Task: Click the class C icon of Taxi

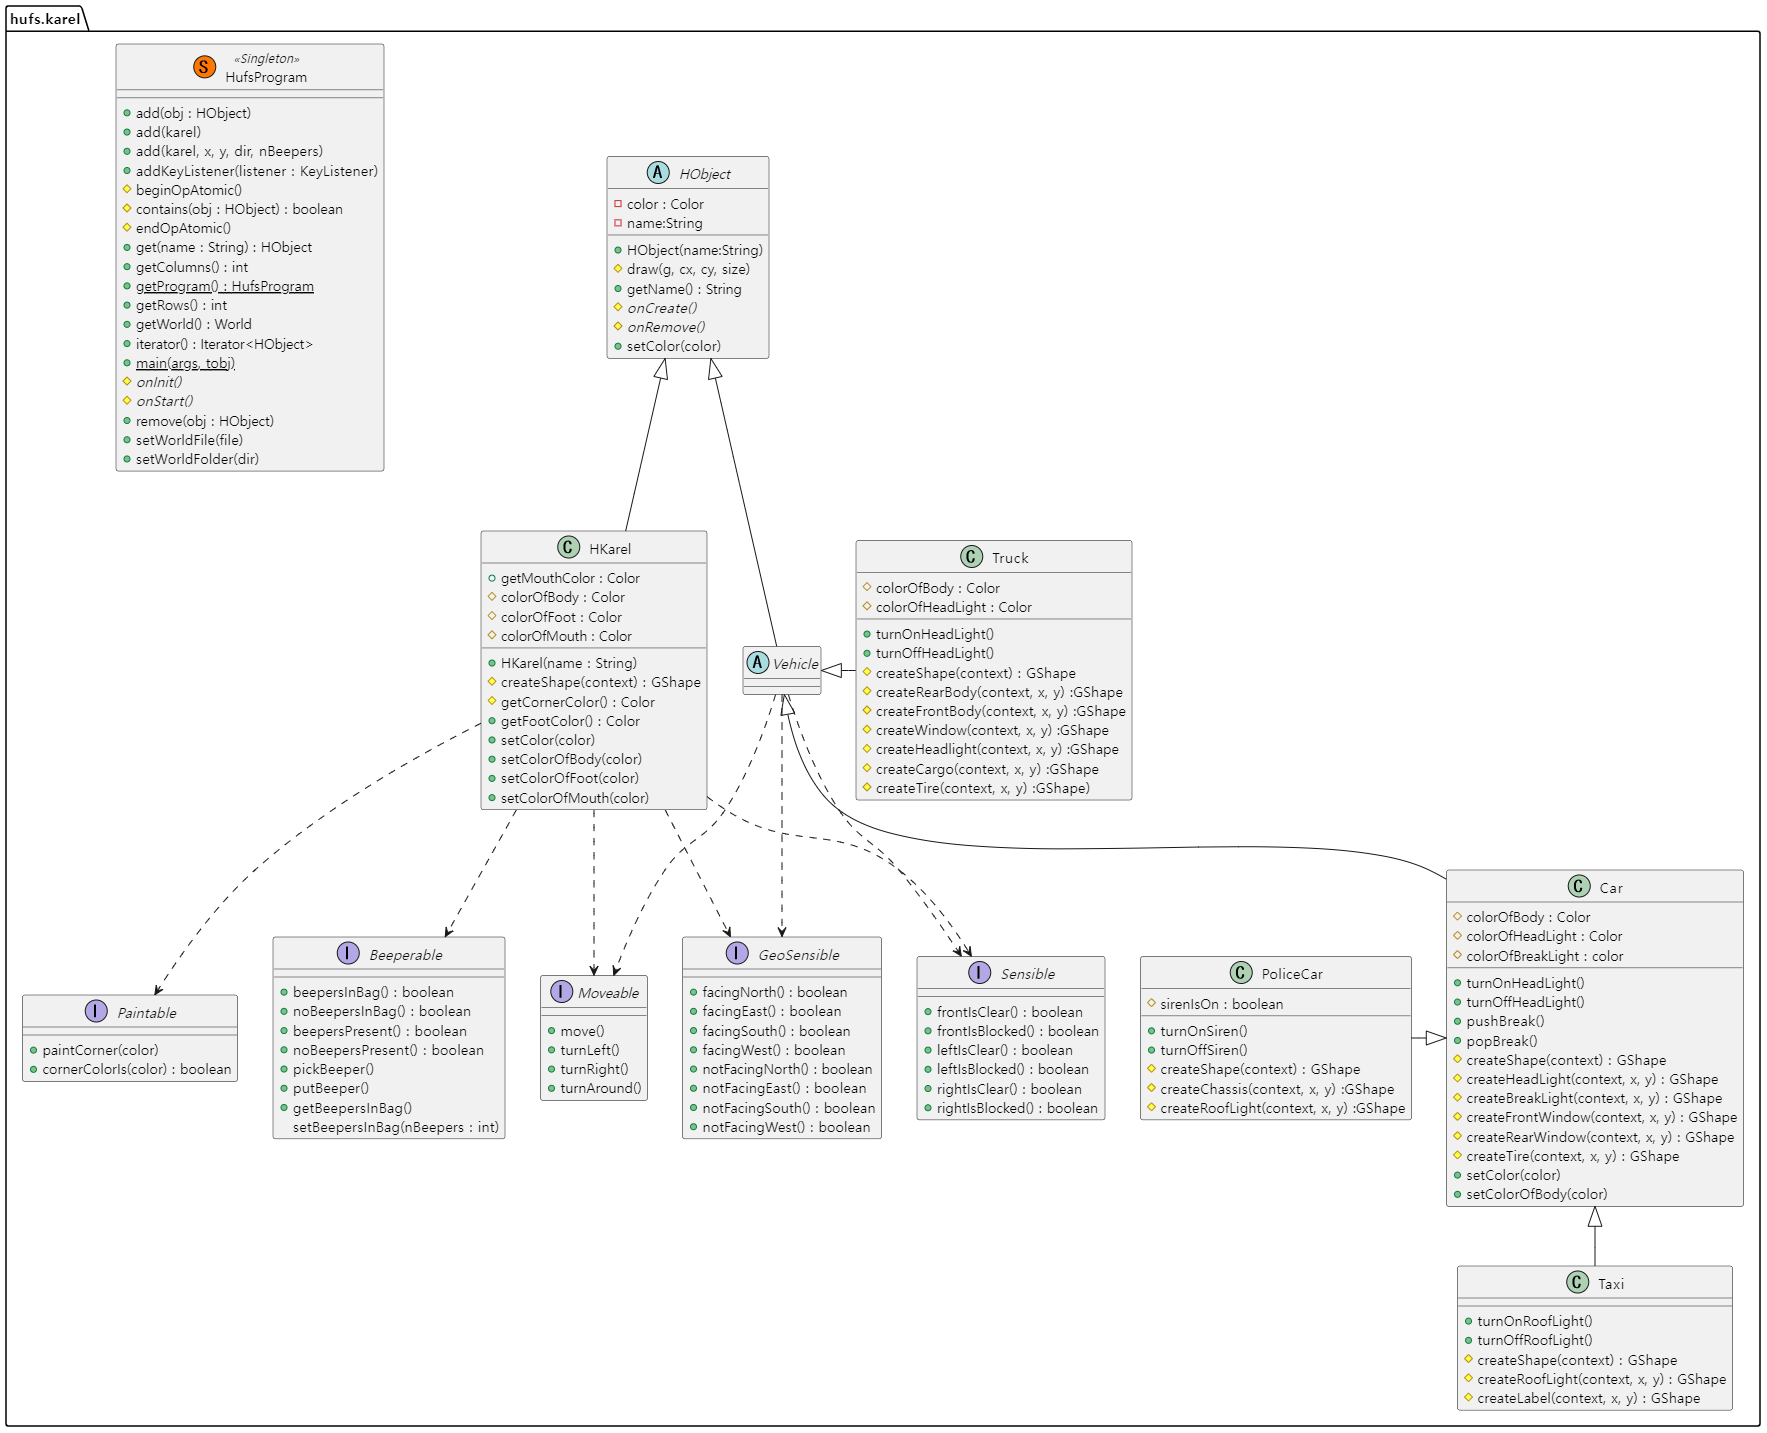Action: [1578, 1282]
